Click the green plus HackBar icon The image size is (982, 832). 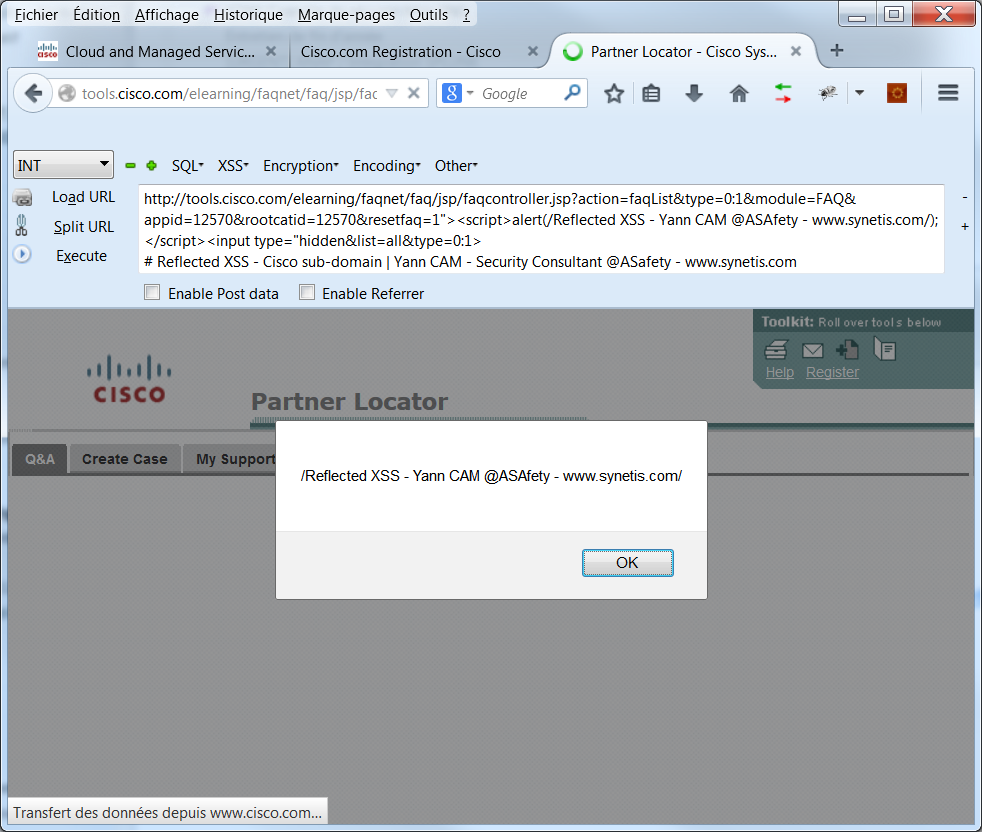click(152, 165)
